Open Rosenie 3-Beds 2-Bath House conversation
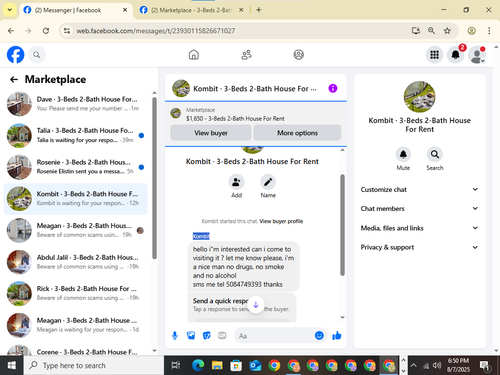The image size is (500, 375). pyautogui.click(x=76, y=167)
